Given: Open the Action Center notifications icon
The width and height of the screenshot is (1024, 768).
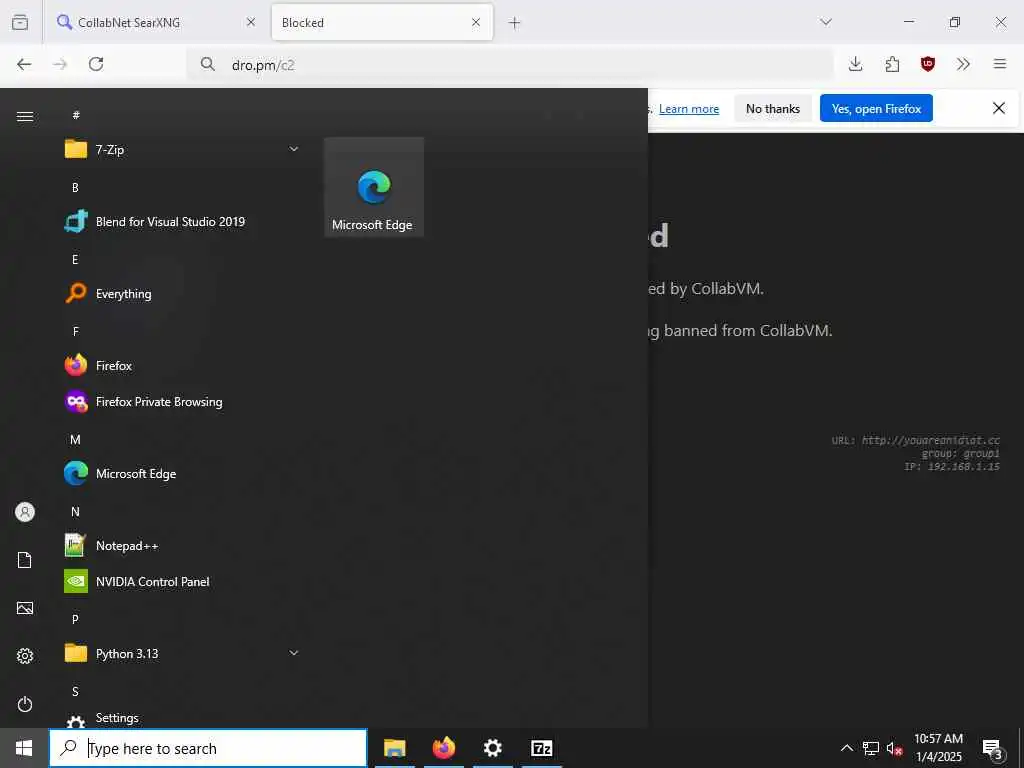Looking at the screenshot, I should pos(992,748).
